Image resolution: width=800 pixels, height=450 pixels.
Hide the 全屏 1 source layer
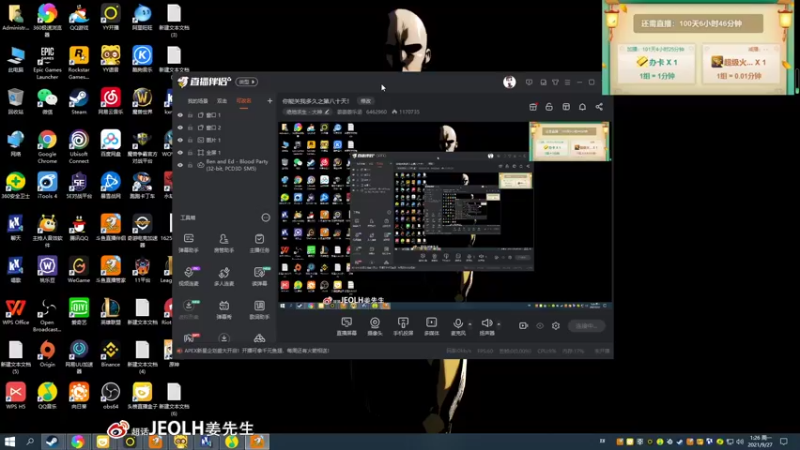(180, 153)
